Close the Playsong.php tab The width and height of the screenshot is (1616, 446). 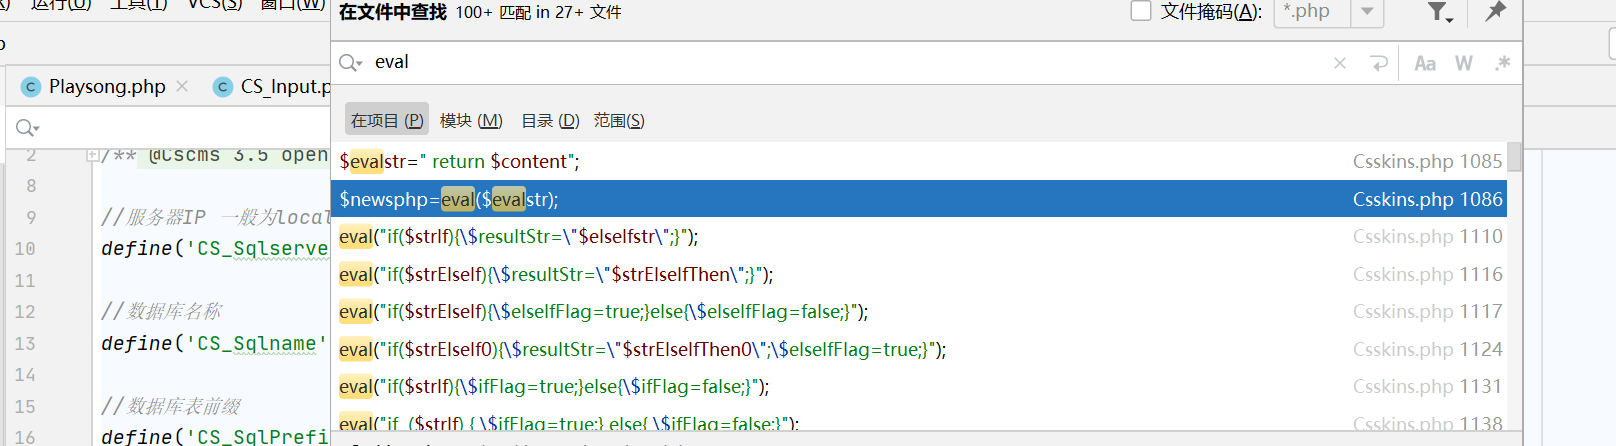pos(182,86)
